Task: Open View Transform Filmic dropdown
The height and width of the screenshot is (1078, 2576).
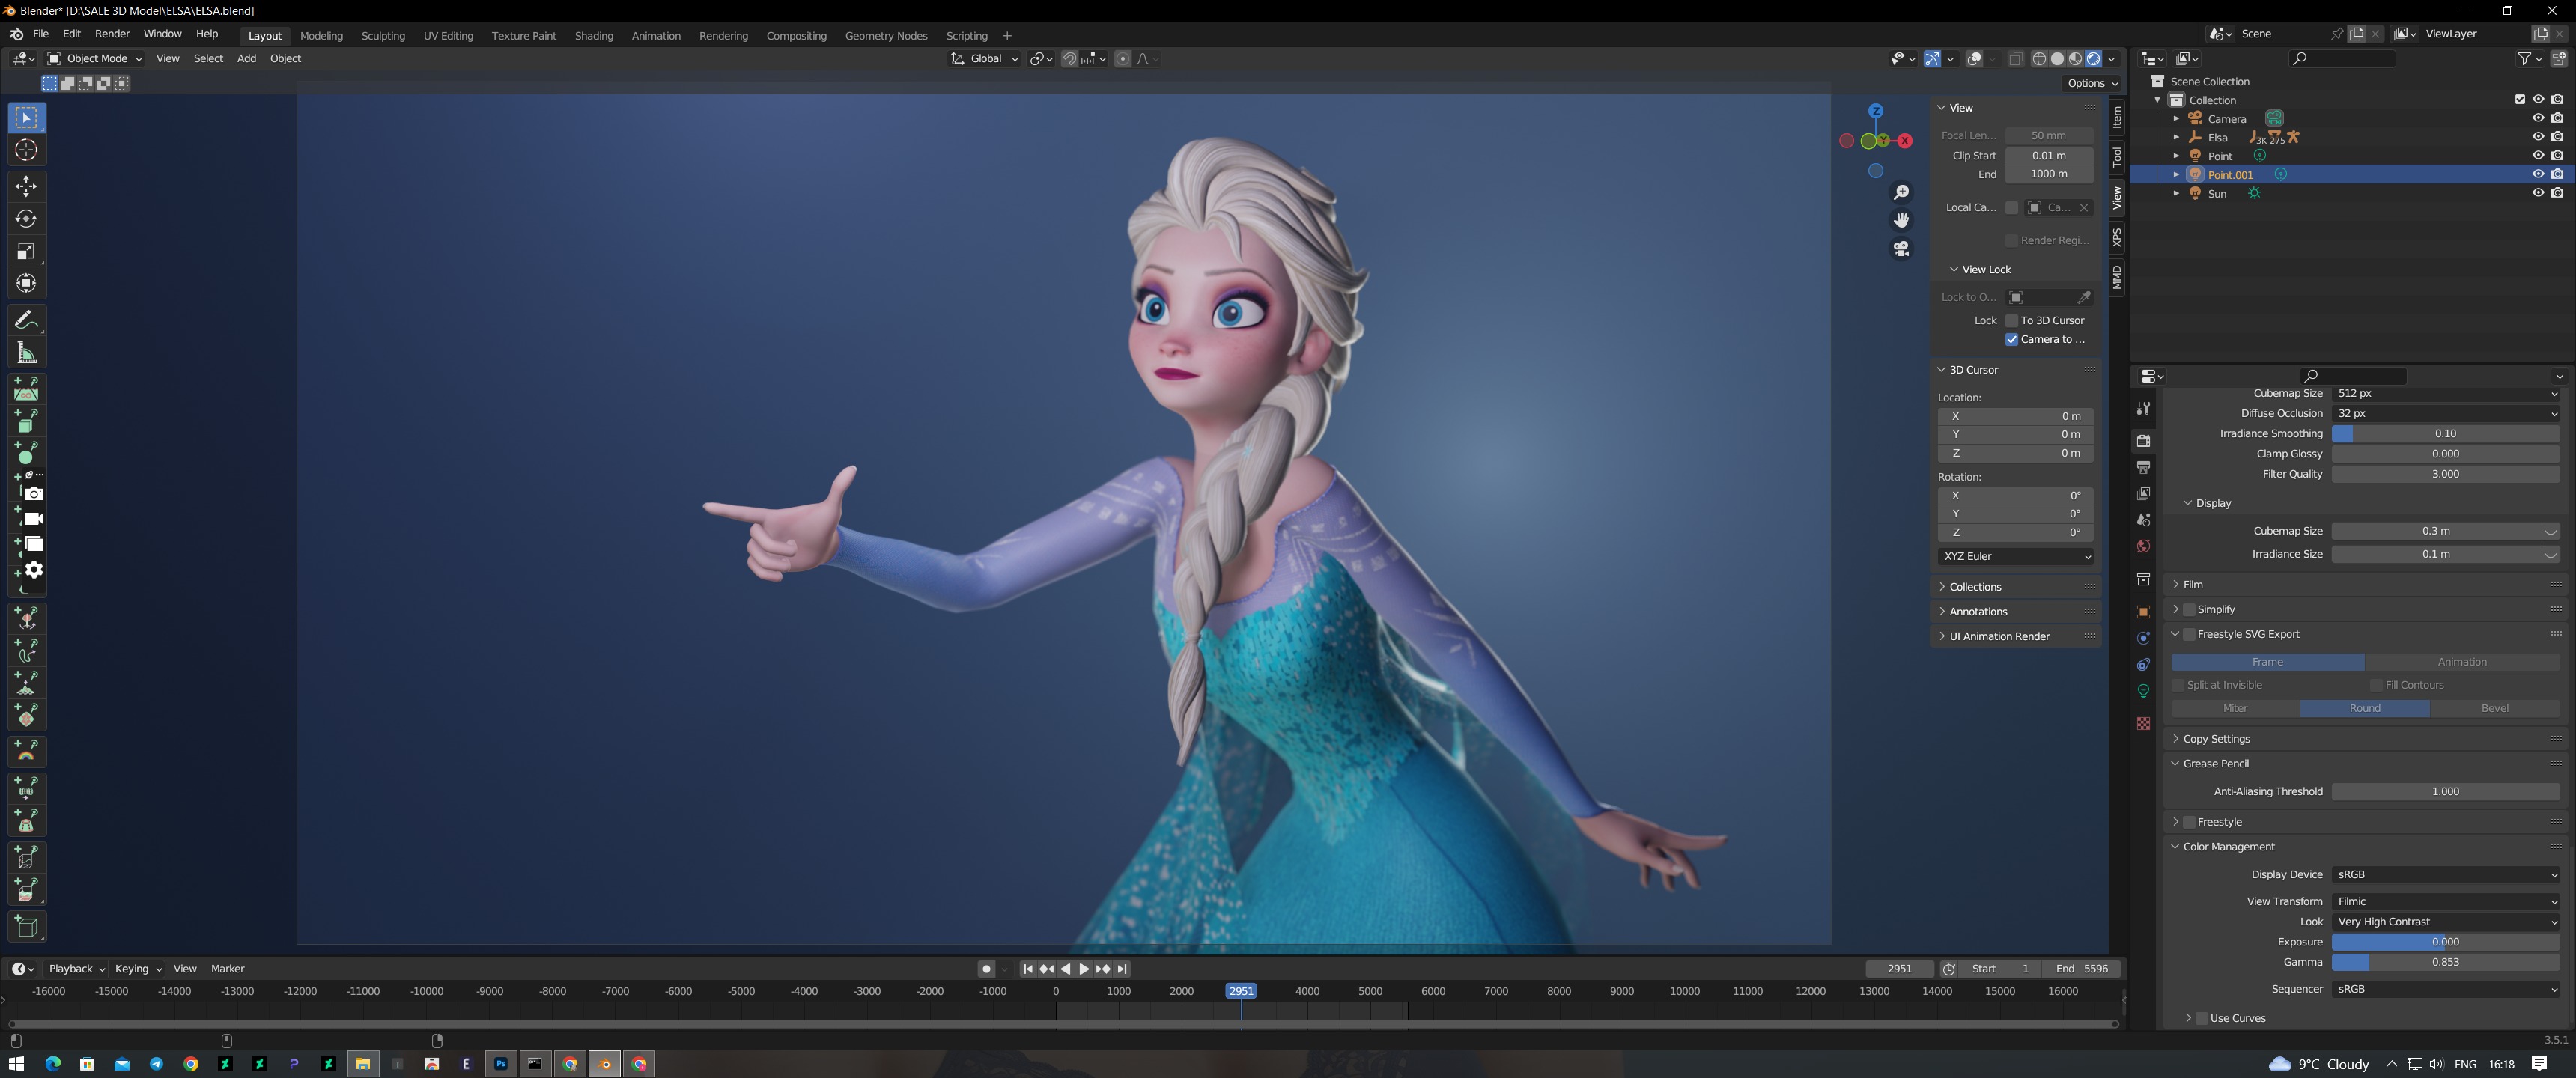Action: click(2445, 901)
